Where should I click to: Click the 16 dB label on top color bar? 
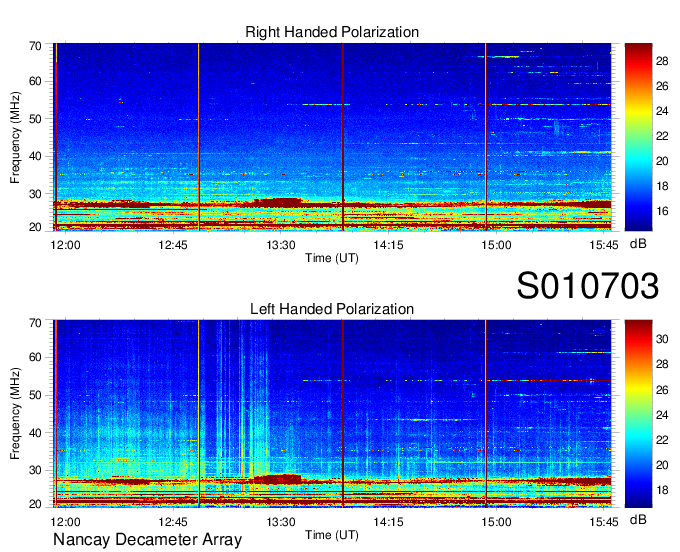coord(662,211)
